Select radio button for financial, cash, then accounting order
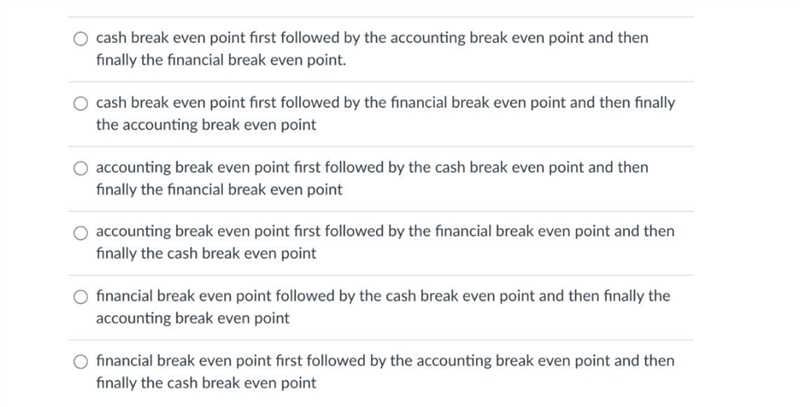The width and height of the screenshot is (800, 407). (81, 297)
